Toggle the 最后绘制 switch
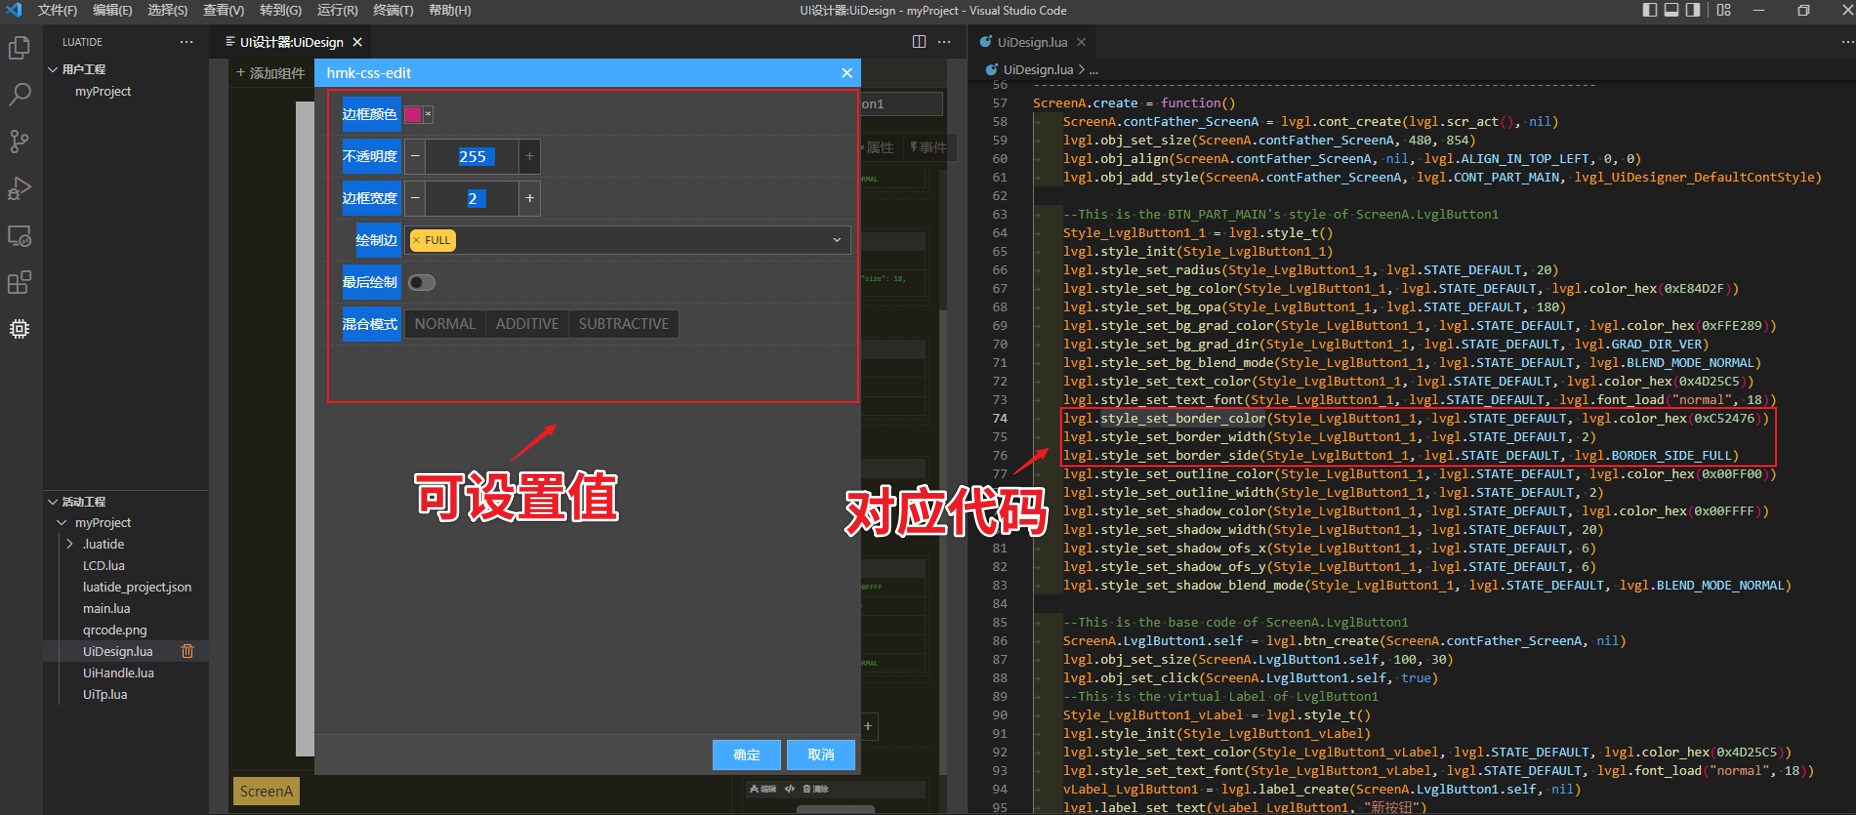This screenshot has height=815, width=1856. (x=421, y=282)
